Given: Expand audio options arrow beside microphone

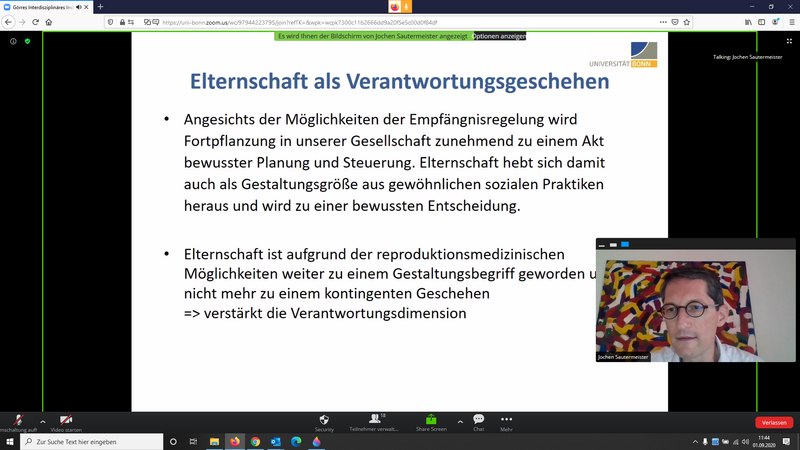Looking at the screenshot, I should (42, 421).
